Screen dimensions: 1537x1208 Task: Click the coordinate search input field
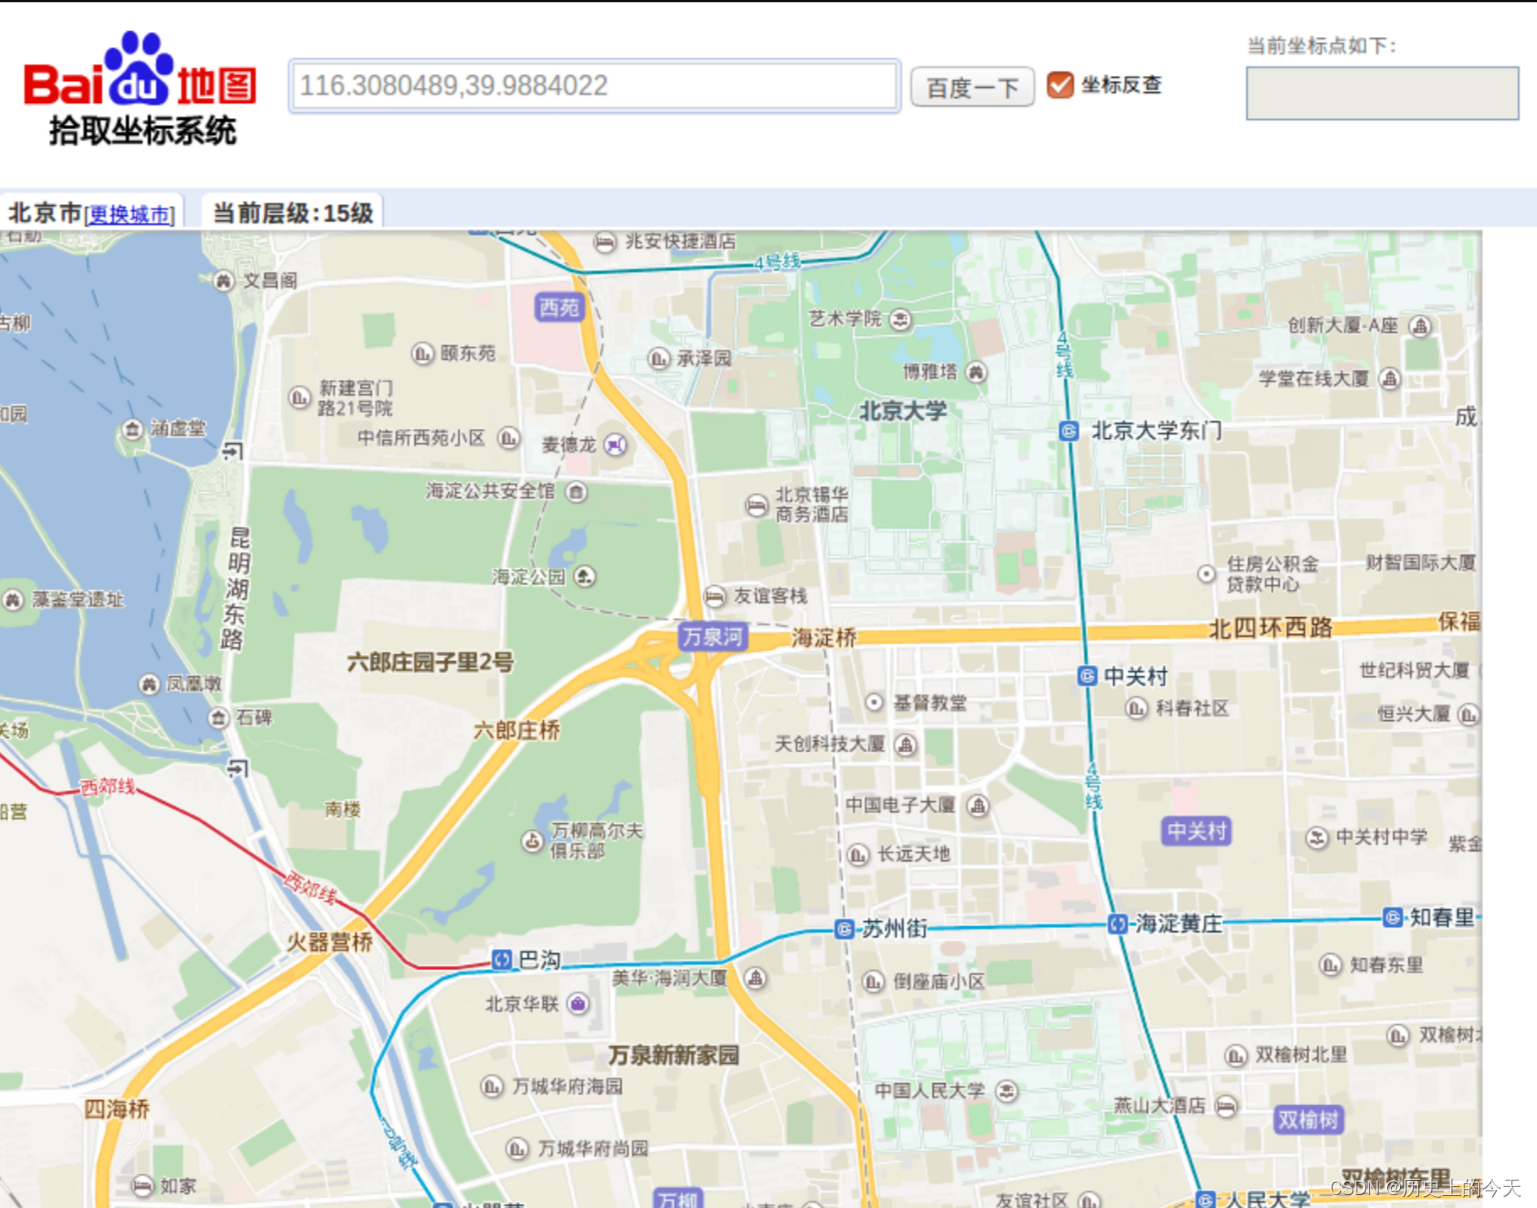click(x=594, y=86)
